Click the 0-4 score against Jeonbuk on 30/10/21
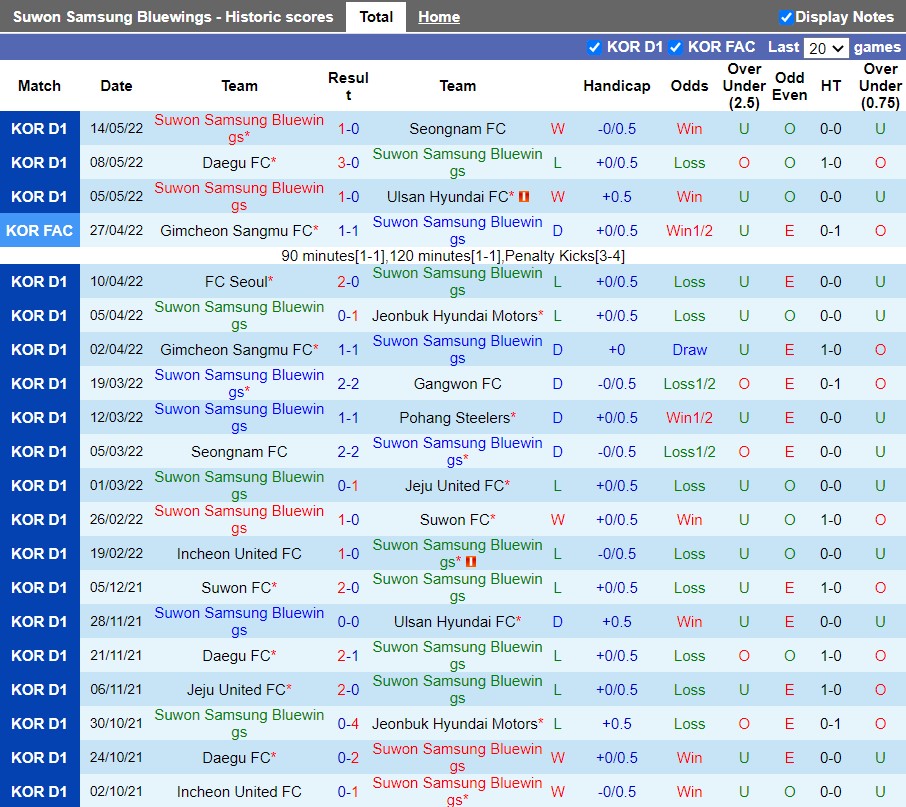This screenshot has width=906, height=807. (348, 724)
